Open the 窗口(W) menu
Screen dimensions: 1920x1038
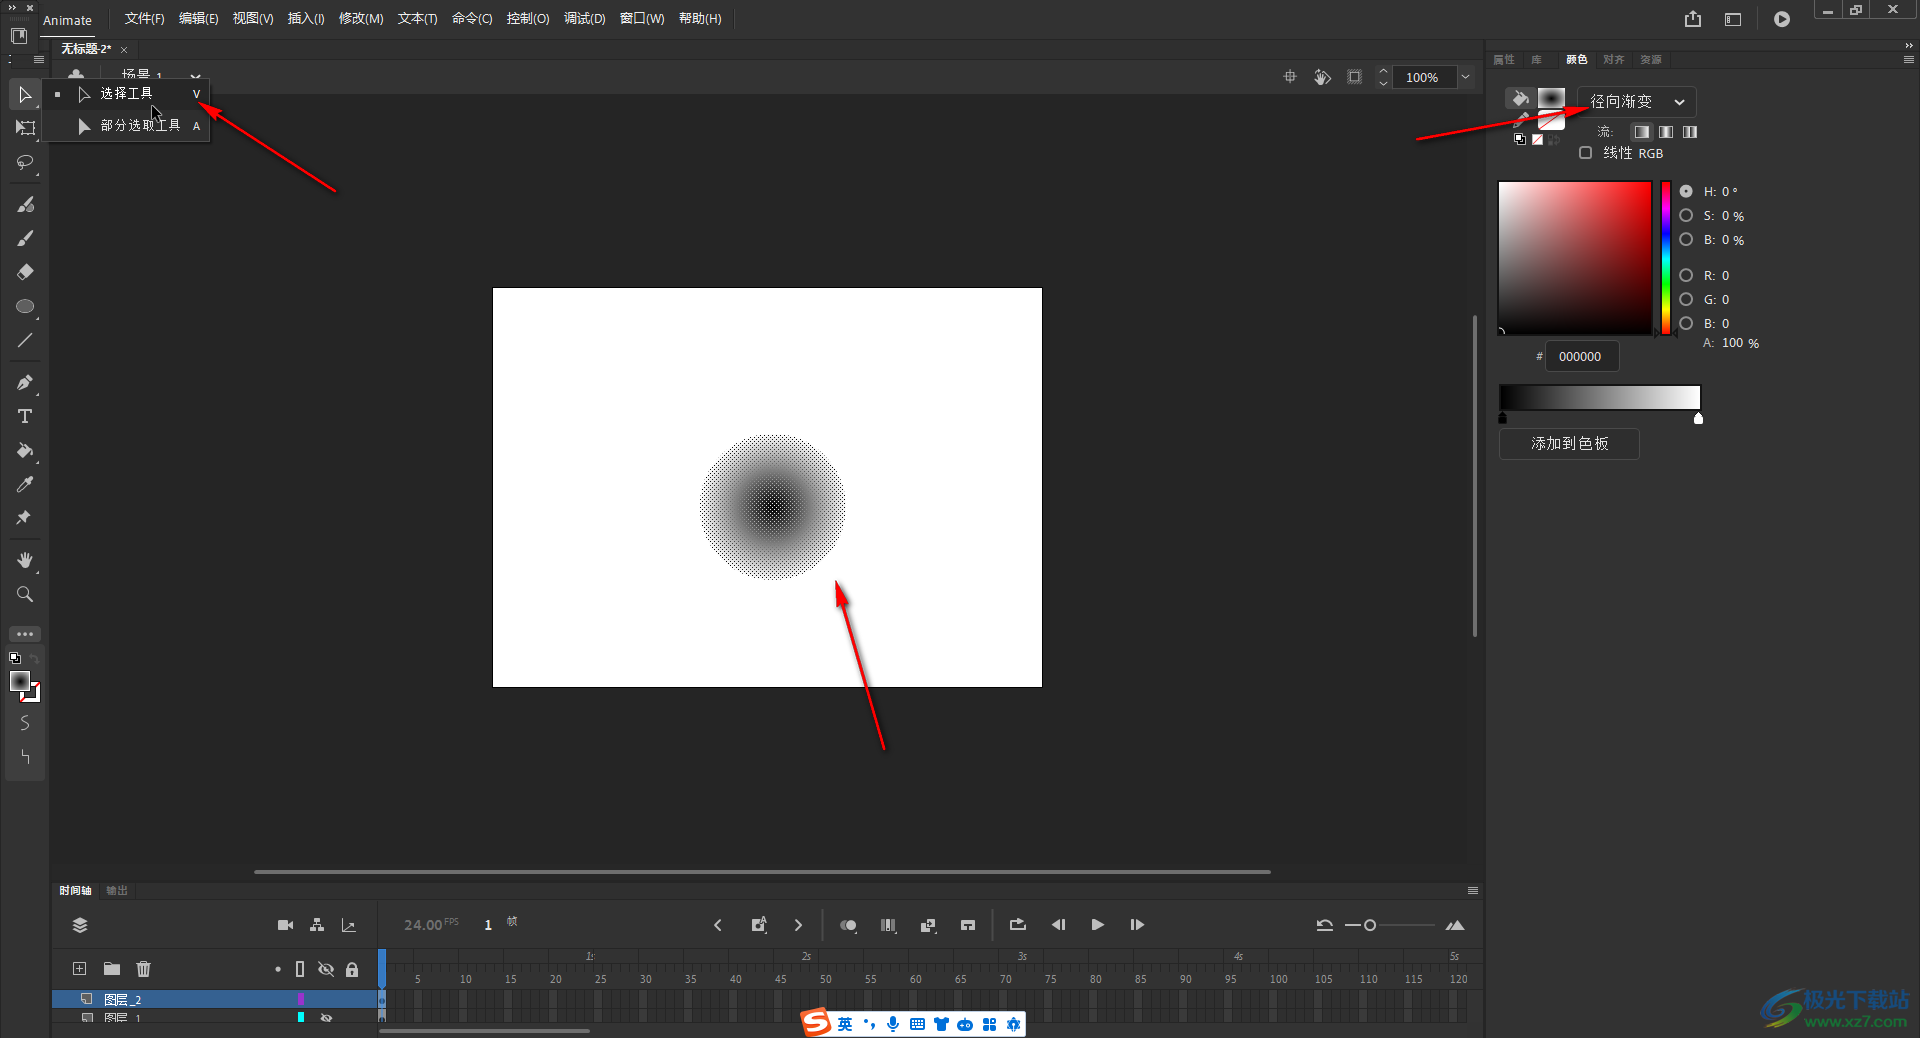642,19
